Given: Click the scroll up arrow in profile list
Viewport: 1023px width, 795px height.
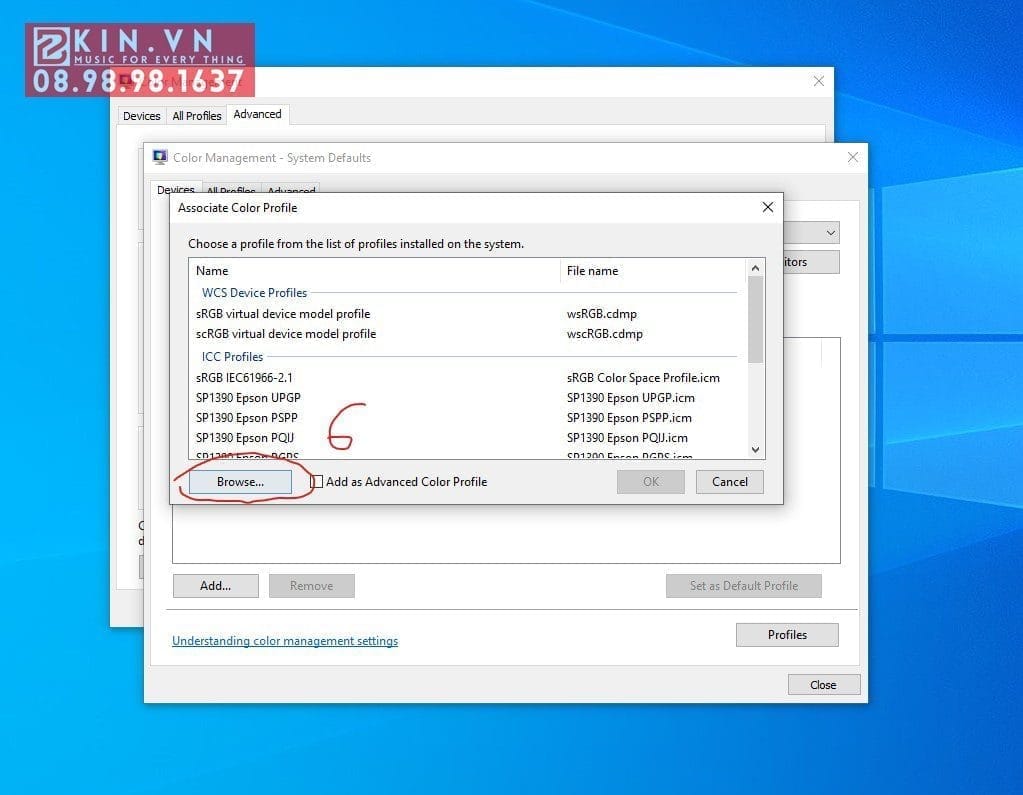Looking at the screenshot, I should [755, 267].
